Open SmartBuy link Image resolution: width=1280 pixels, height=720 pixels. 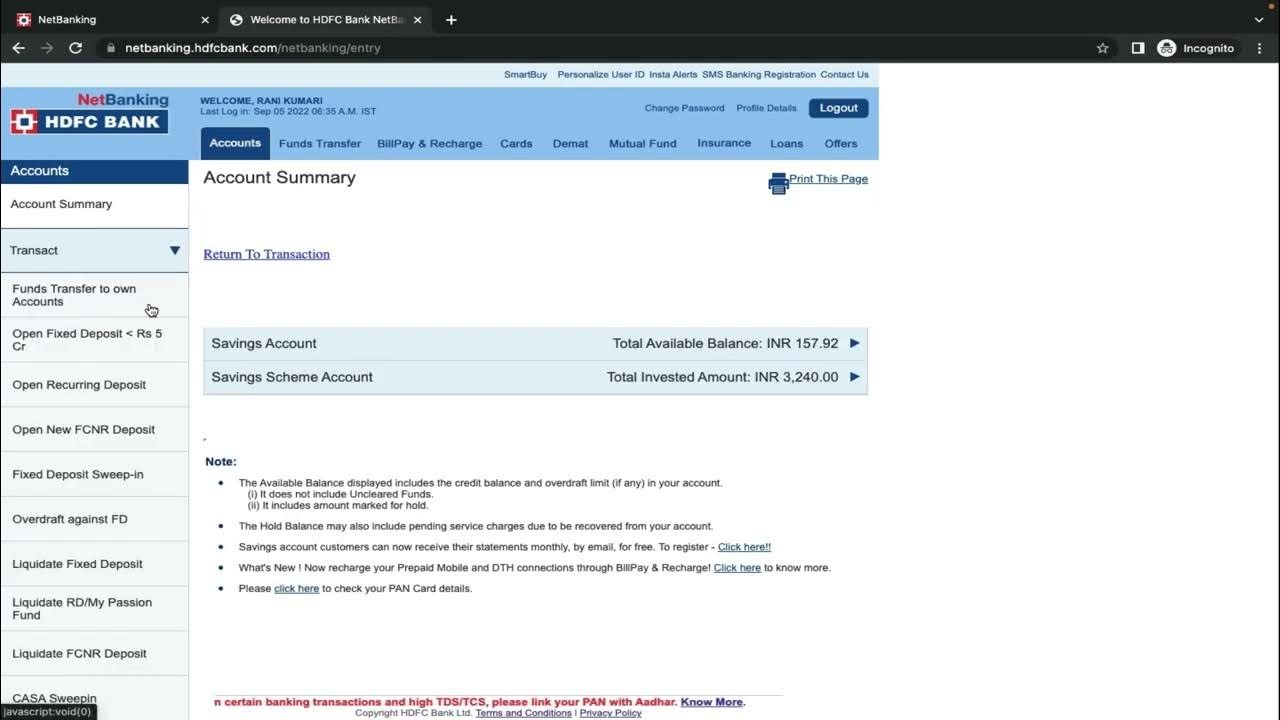point(526,75)
